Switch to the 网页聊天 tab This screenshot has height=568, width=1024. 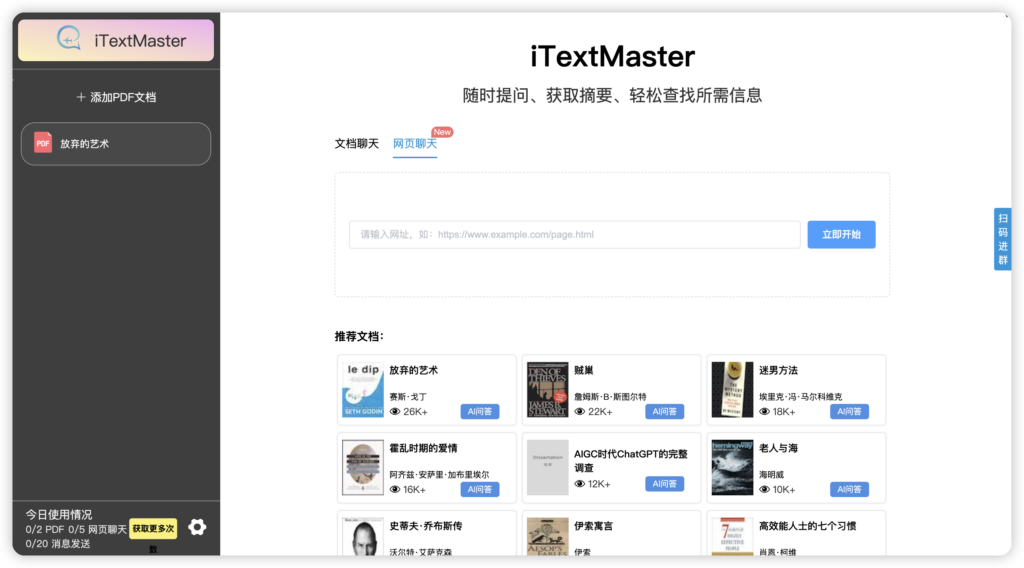point(415,144)
